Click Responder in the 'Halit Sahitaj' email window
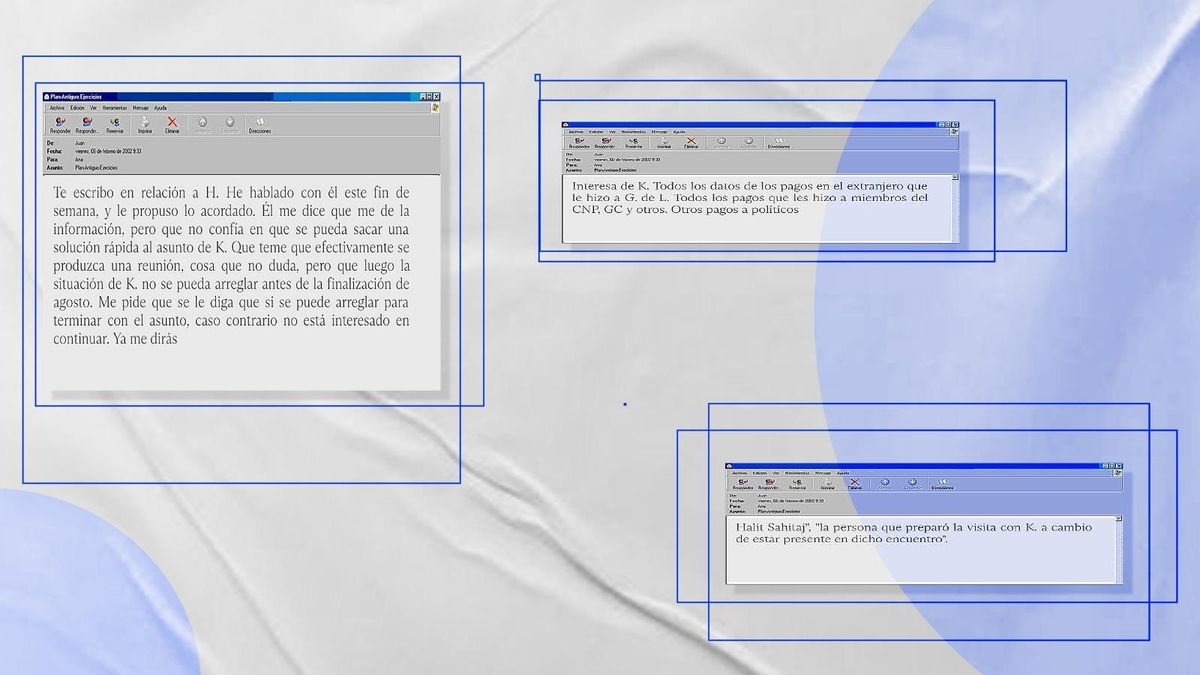The image size is (1200, 675). point(743,484)
